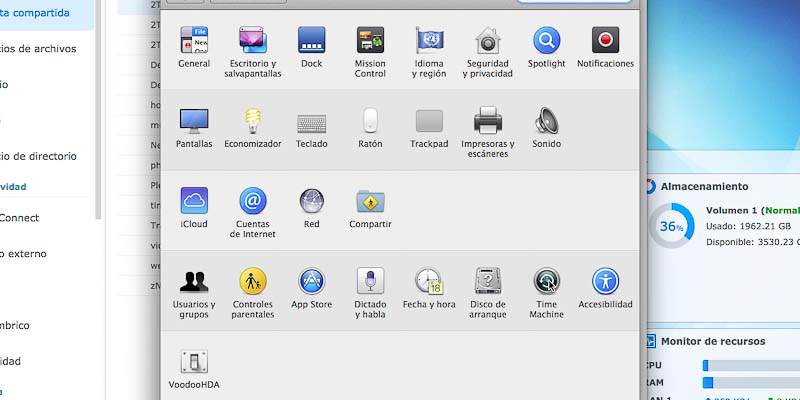Open Mission Control preferences
The height and width of the screenshot is (400, 800).
click(370, 52)
